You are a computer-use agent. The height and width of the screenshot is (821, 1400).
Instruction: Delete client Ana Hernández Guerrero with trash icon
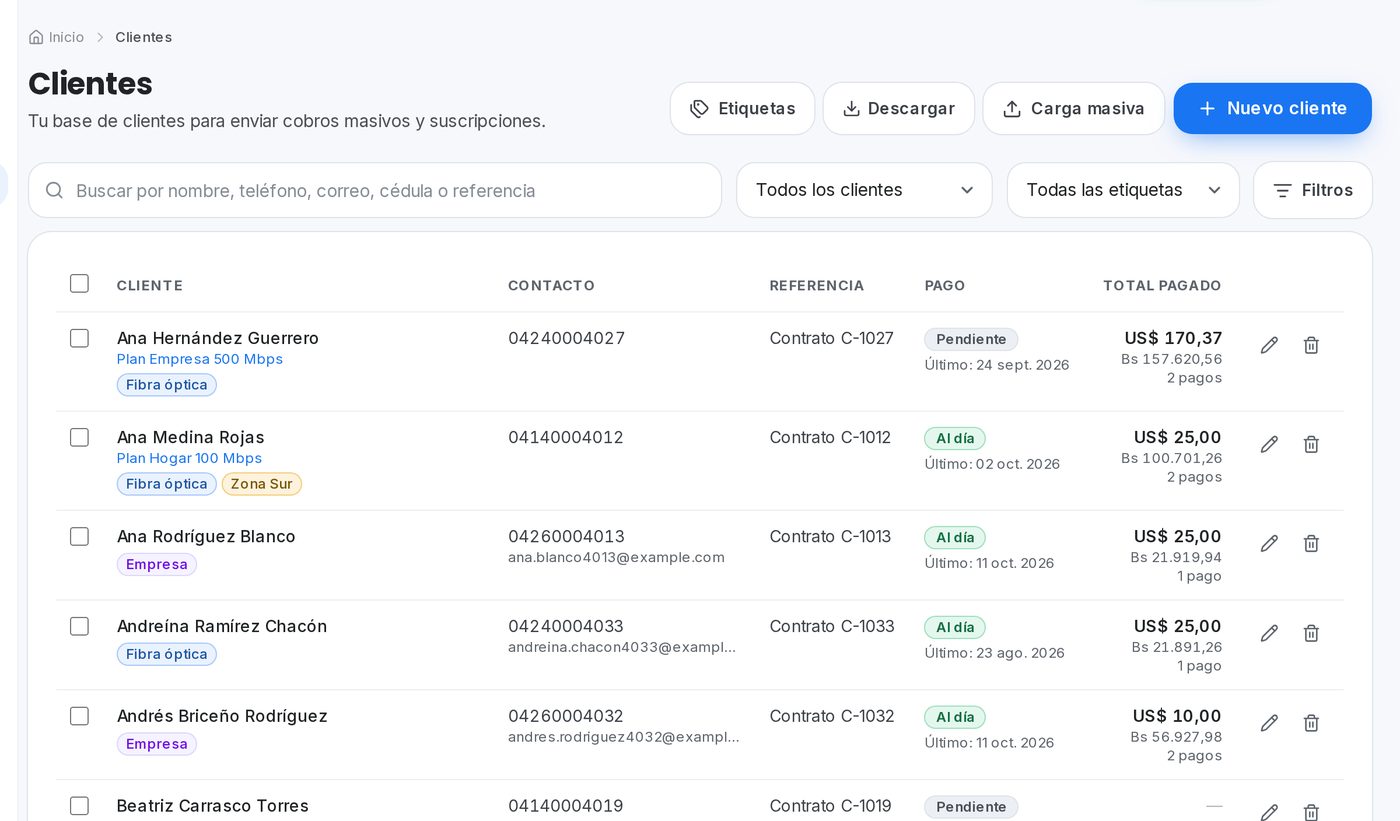[1311, 345]
